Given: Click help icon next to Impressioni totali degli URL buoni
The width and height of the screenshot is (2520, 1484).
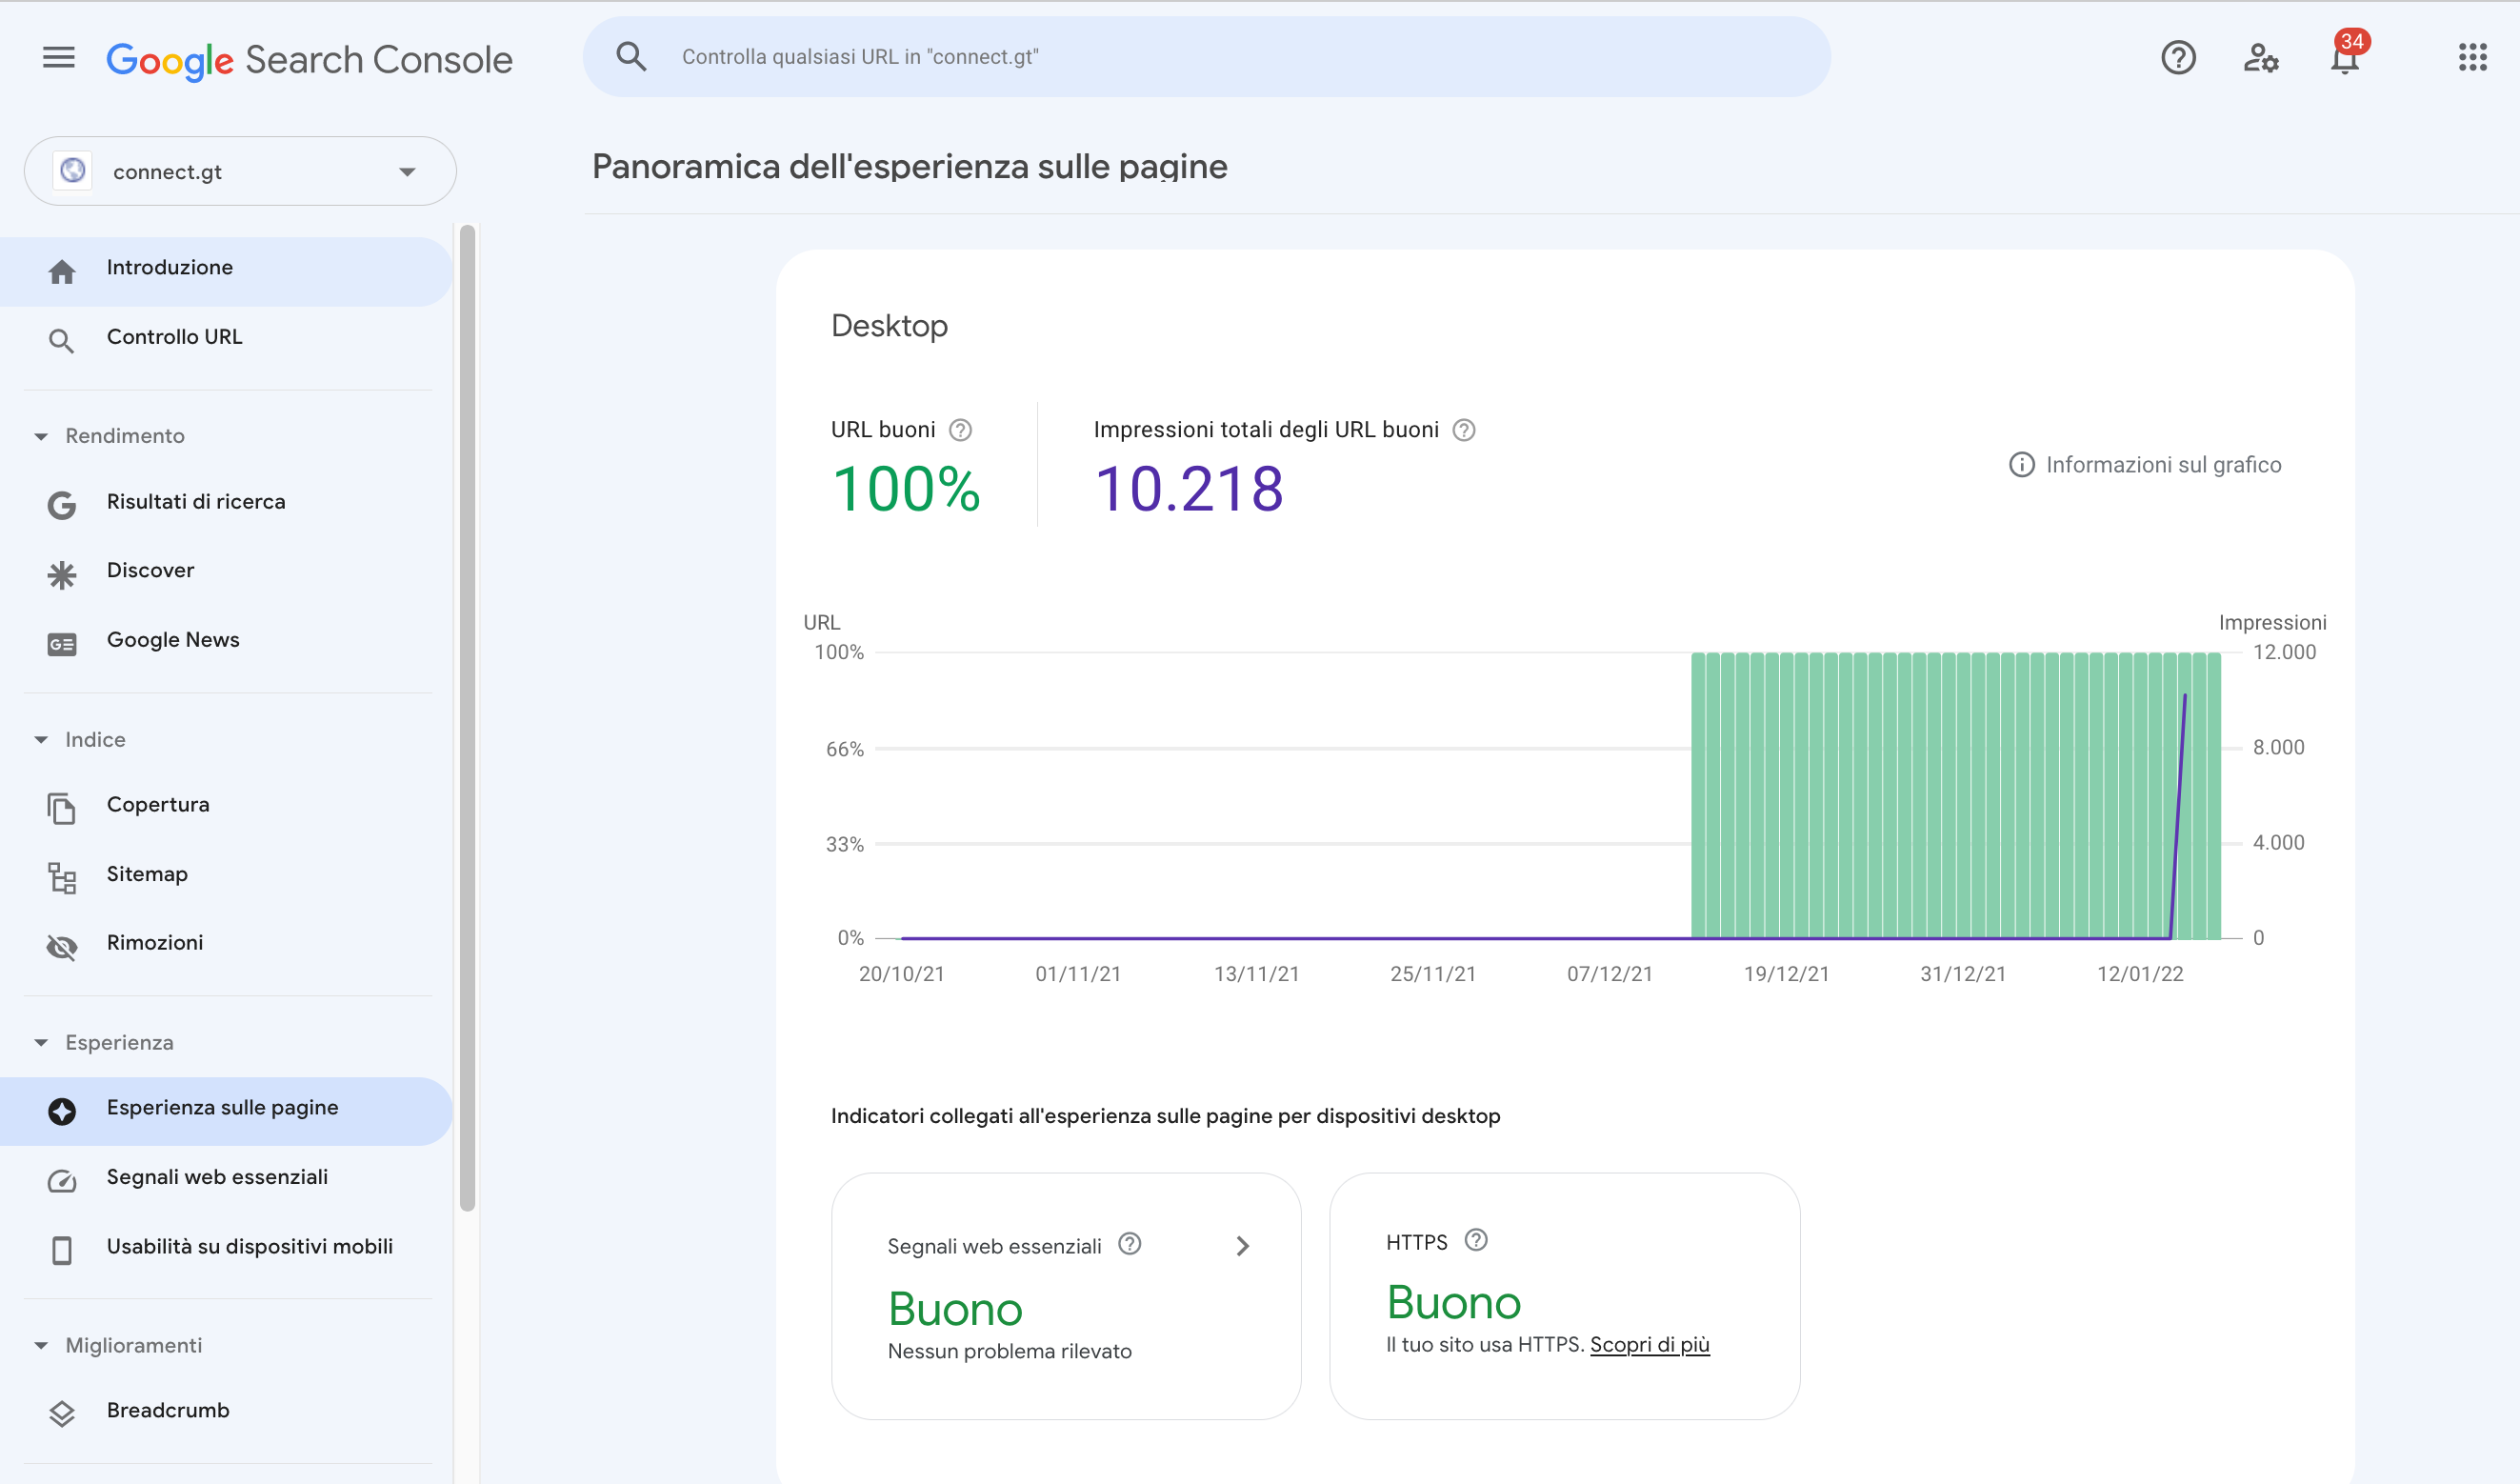Looking at the screenshot, I should tap(1464, 430).
